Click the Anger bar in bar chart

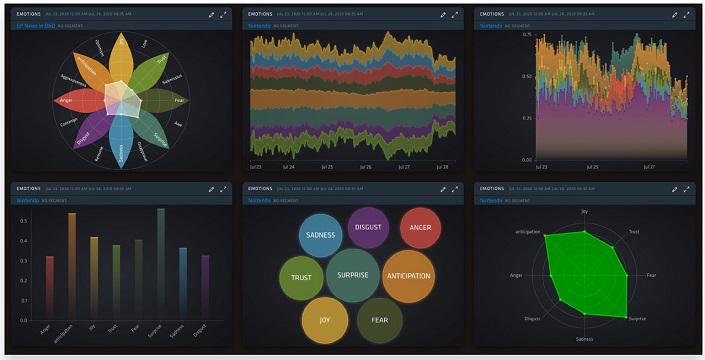click(x=50, y=288)
